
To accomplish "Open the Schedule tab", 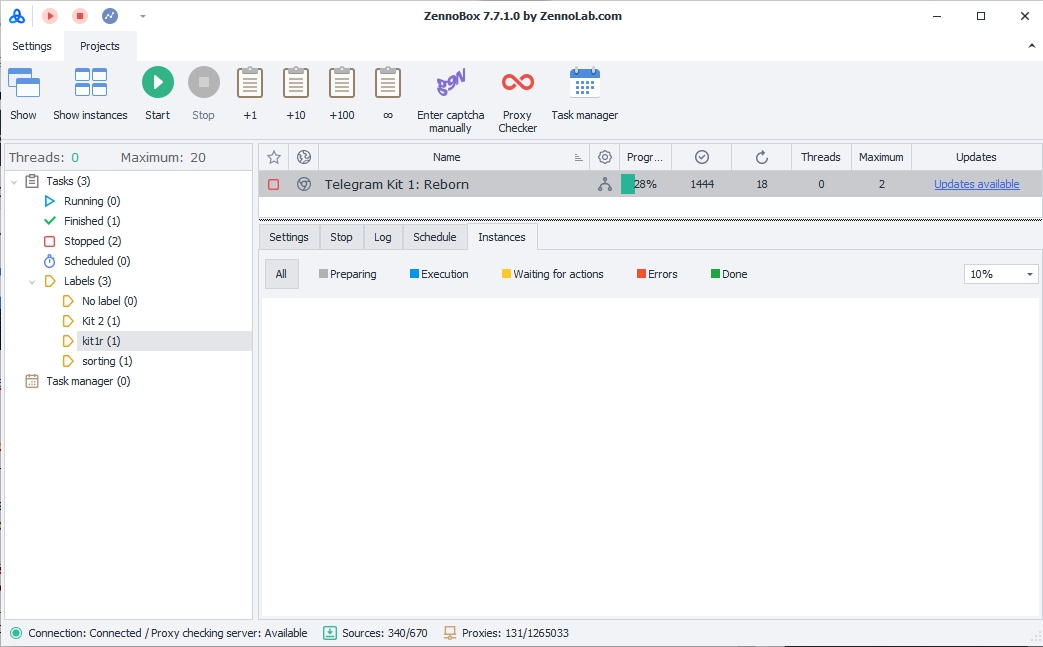I will tap(434, 237).
